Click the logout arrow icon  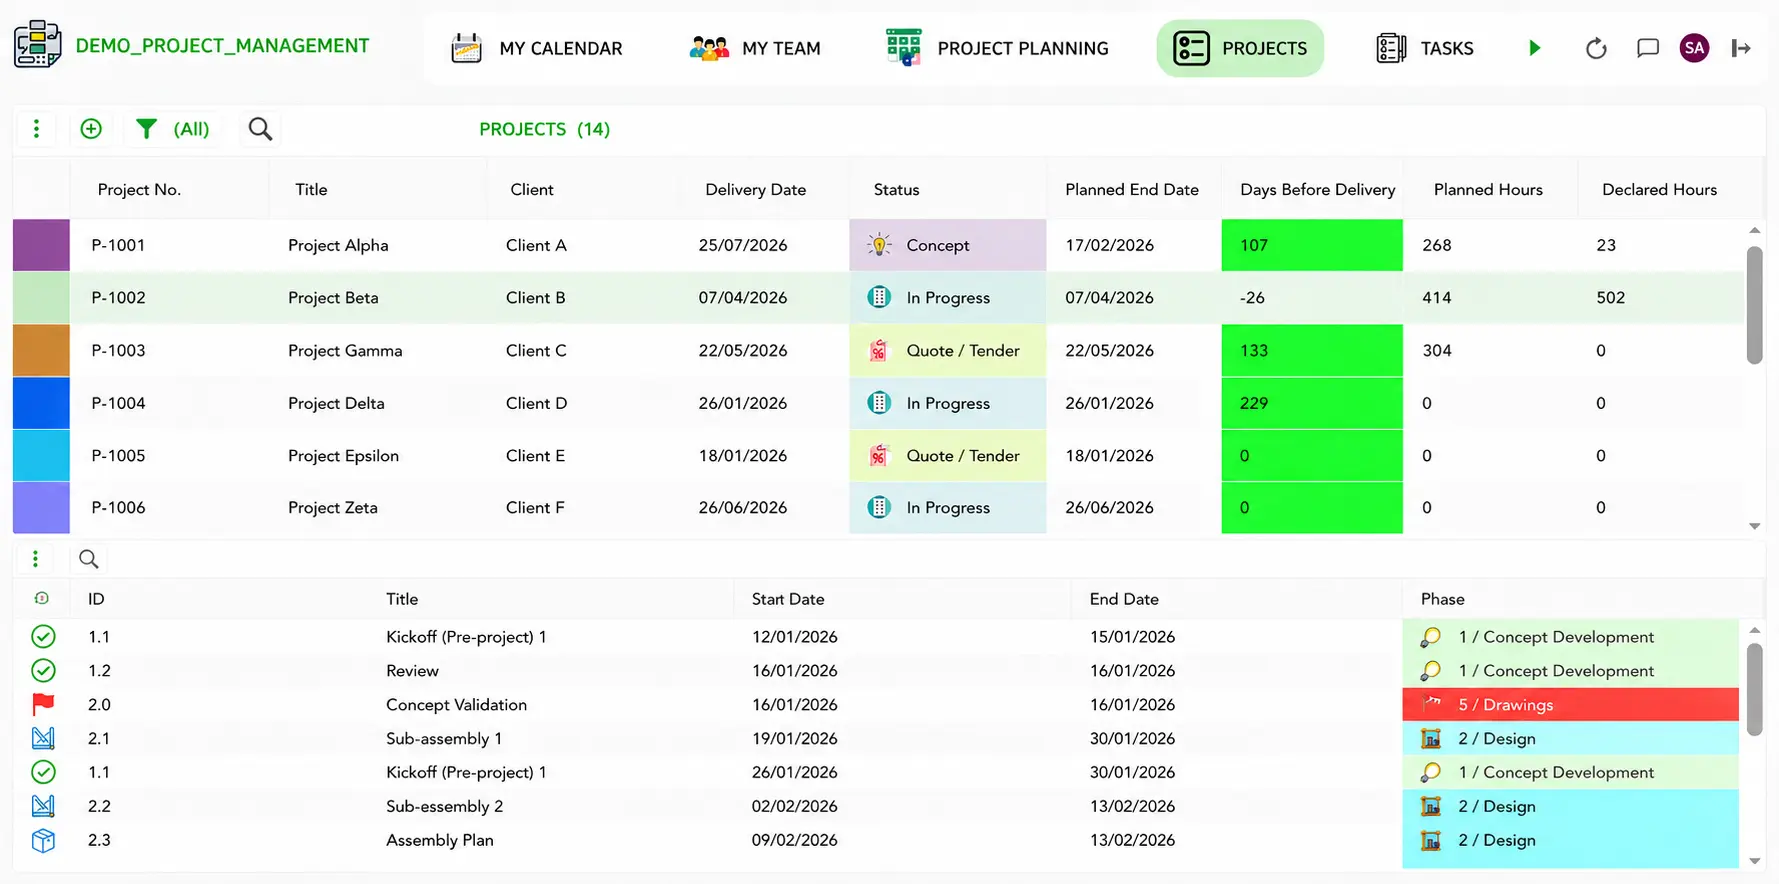(x=1741, y=48)
